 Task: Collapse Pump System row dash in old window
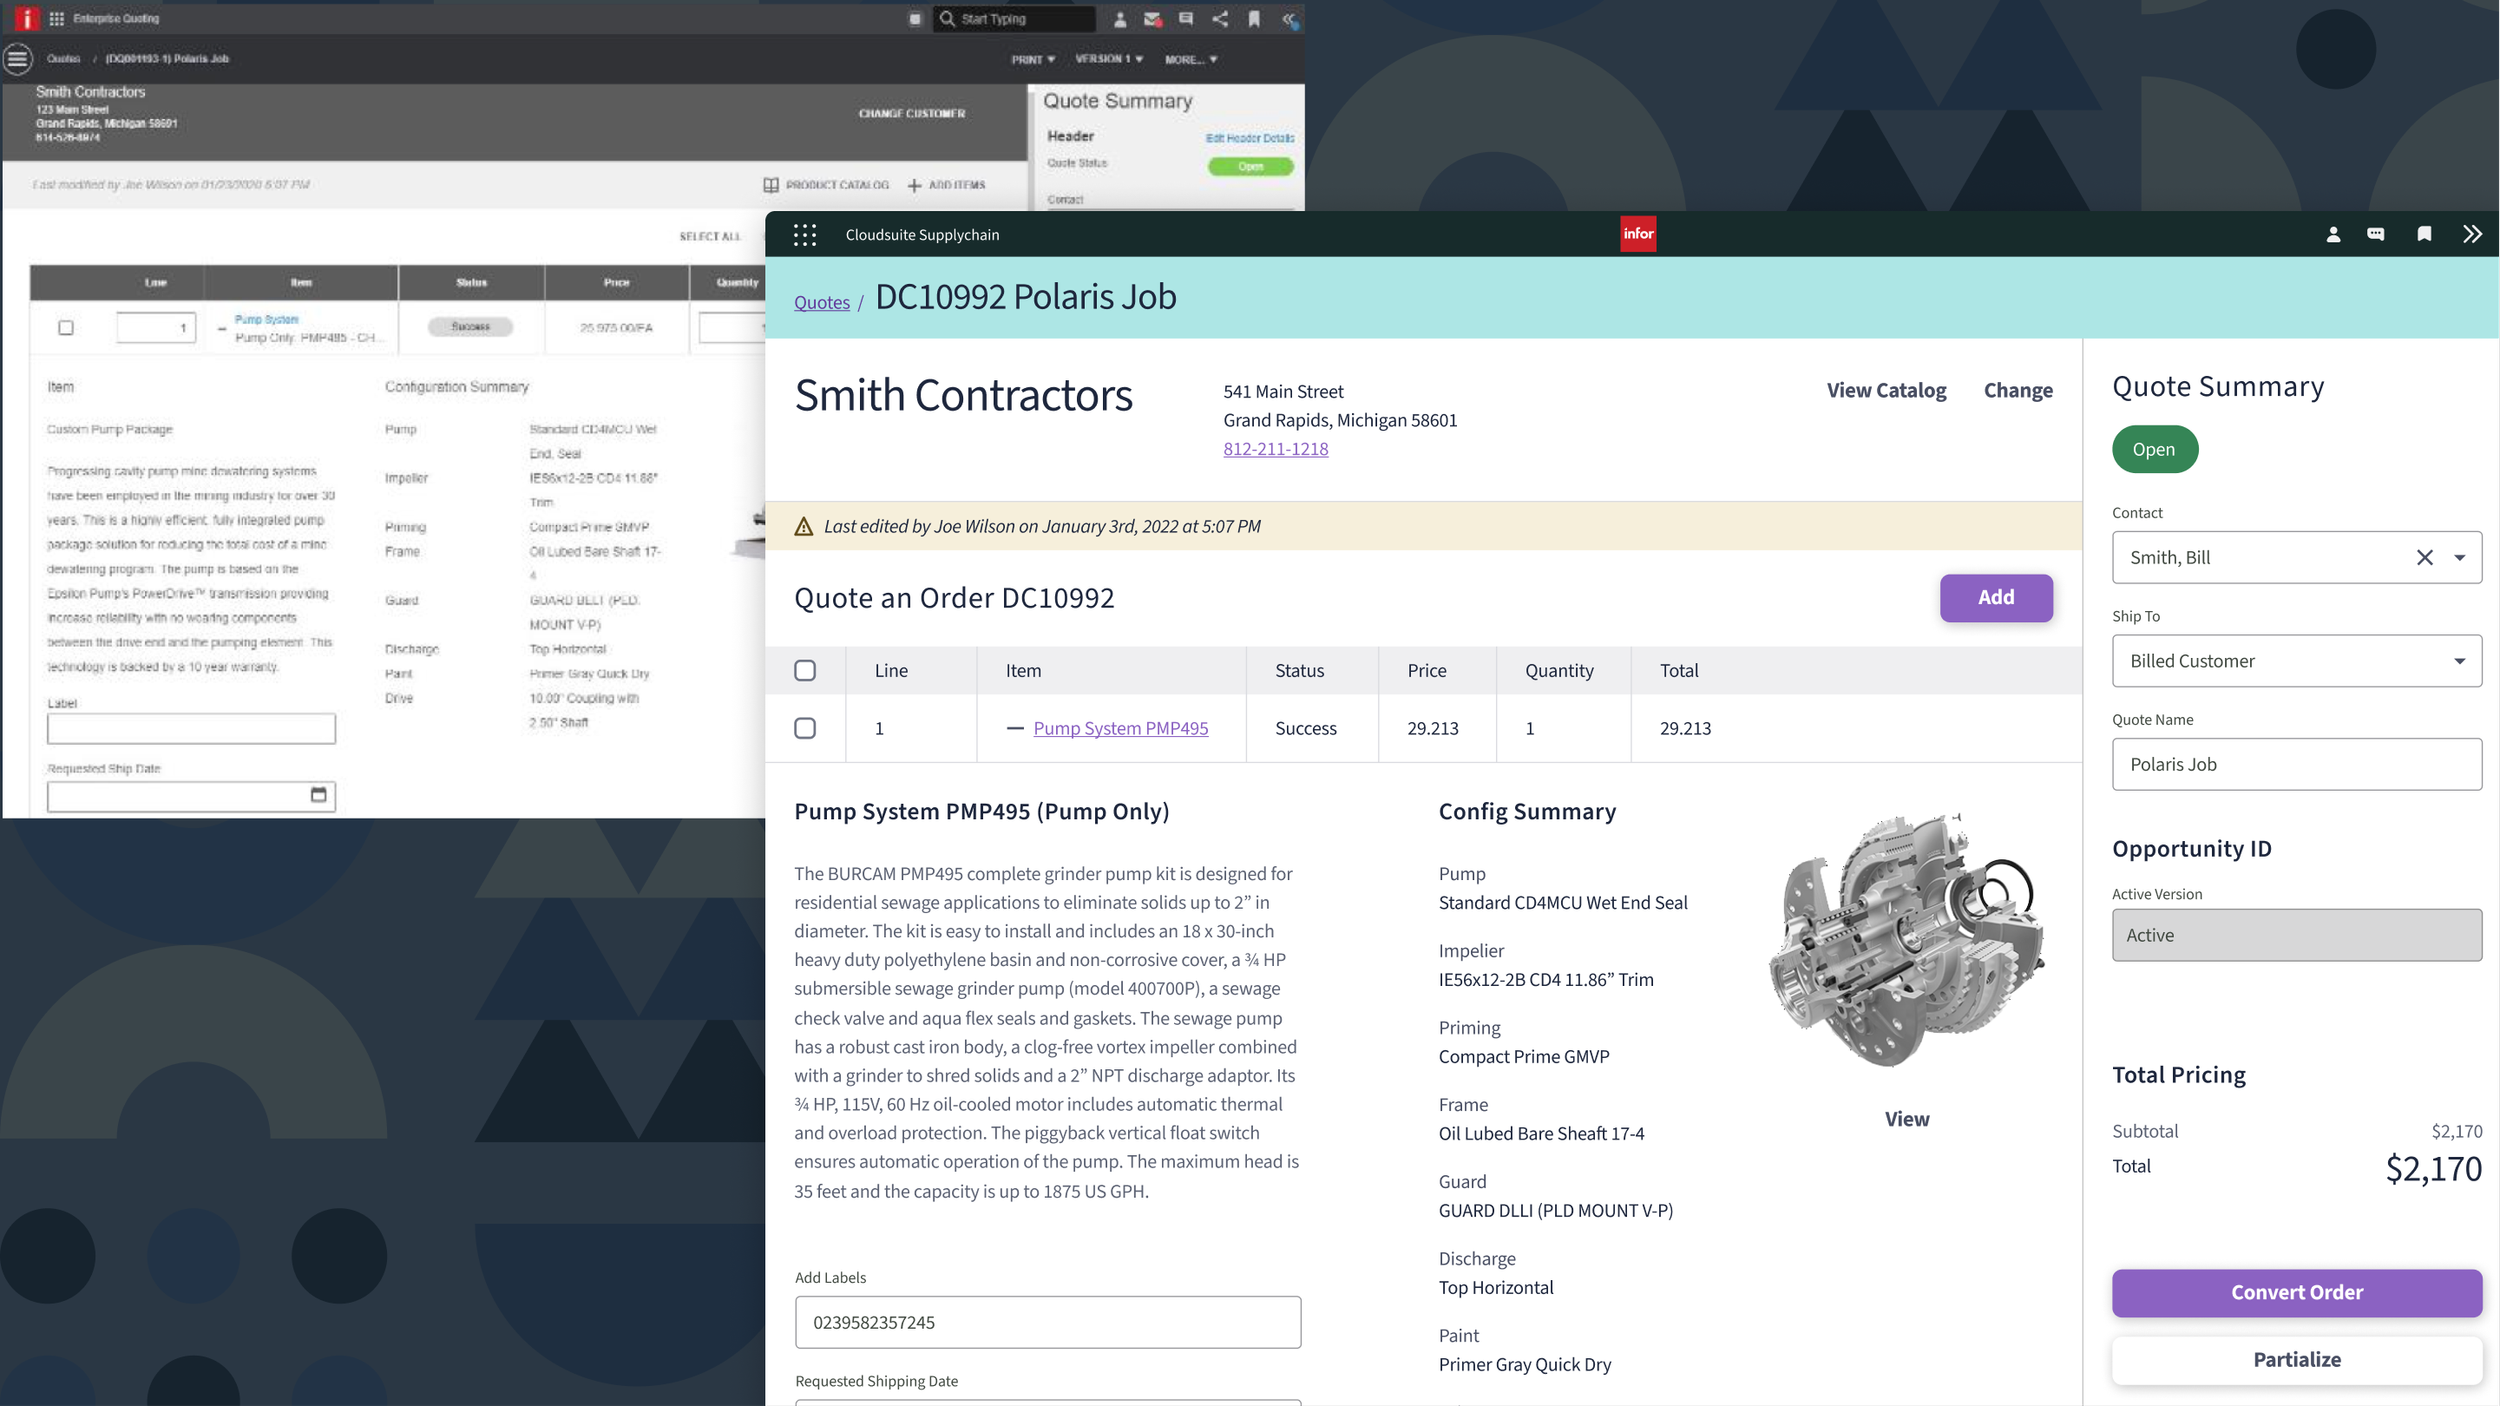(222, 328)
